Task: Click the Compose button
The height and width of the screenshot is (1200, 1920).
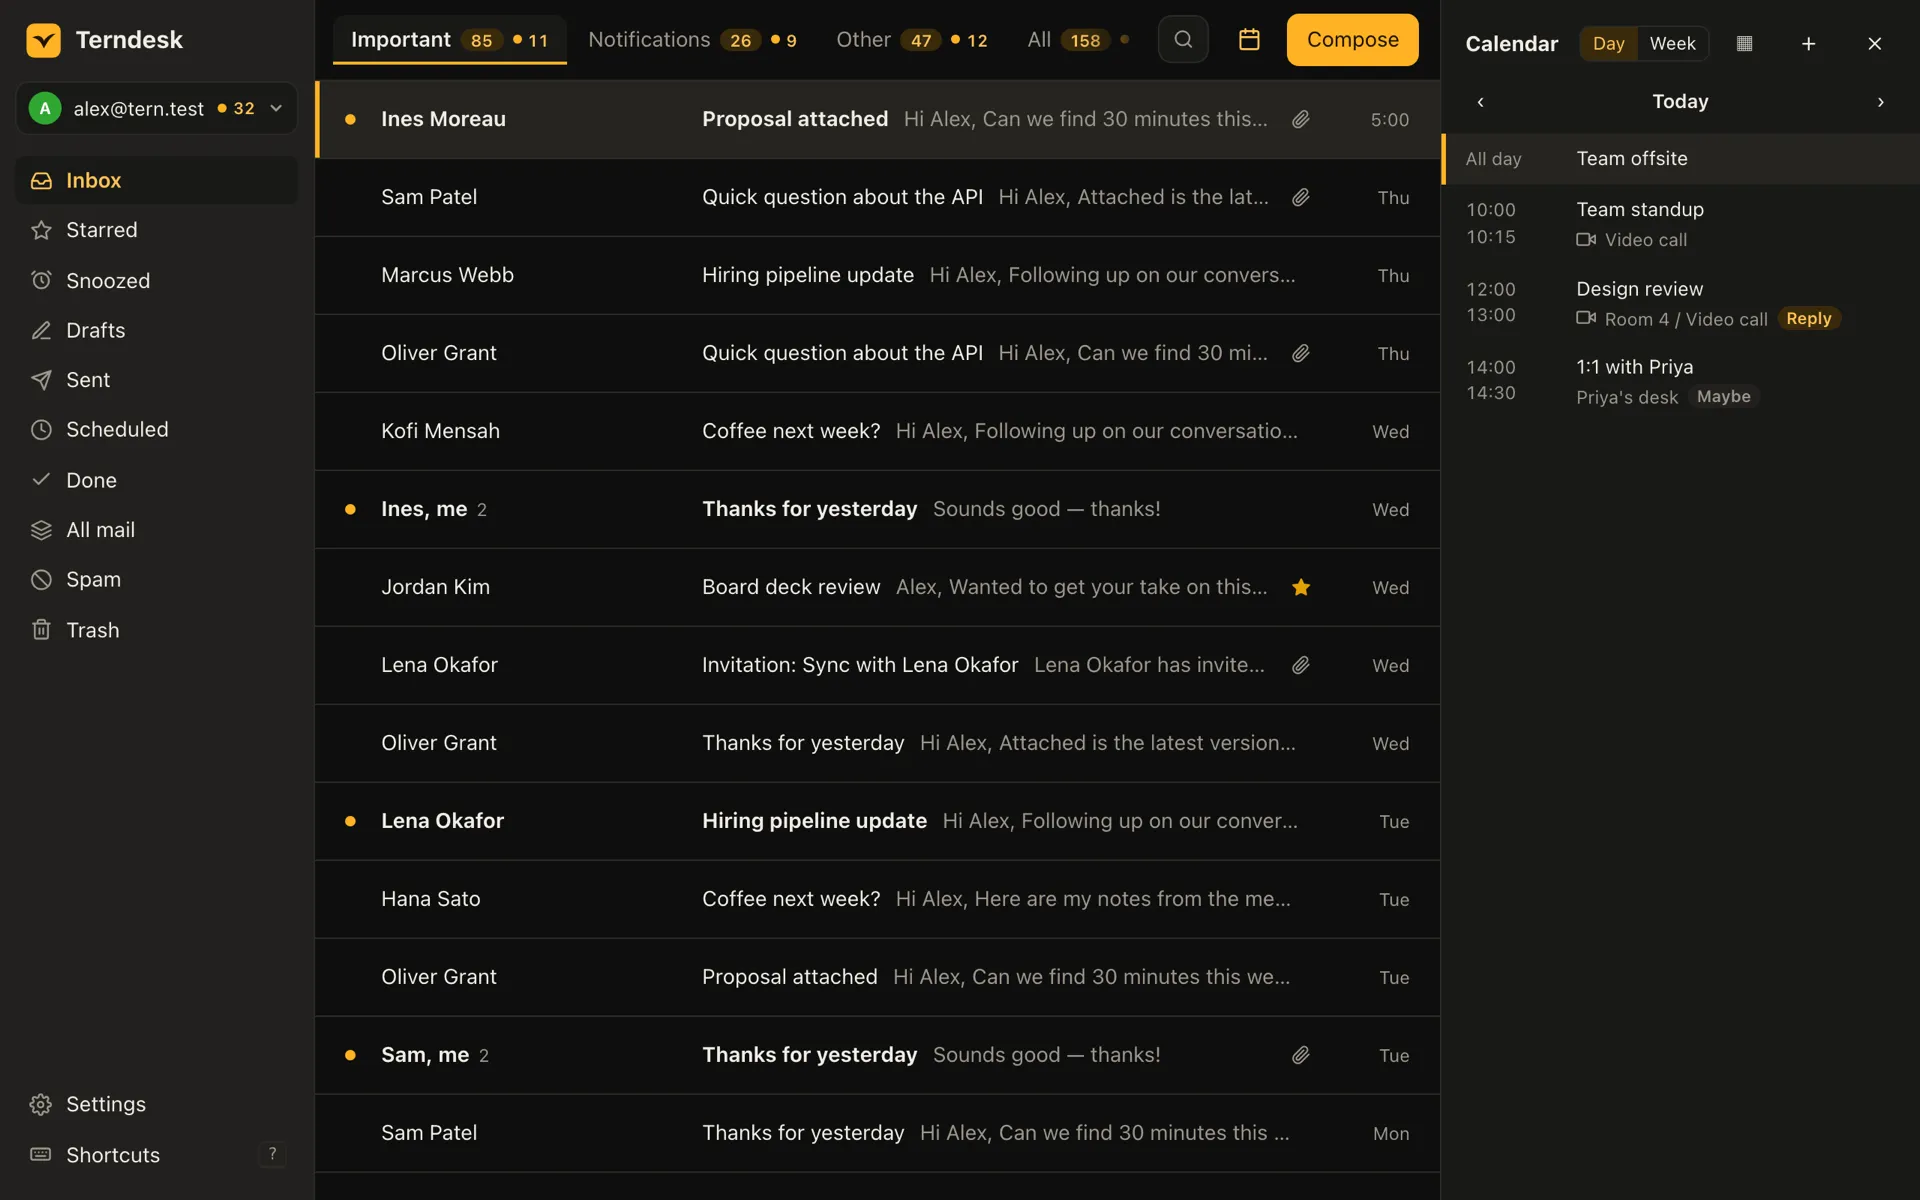Action: 1352,40
